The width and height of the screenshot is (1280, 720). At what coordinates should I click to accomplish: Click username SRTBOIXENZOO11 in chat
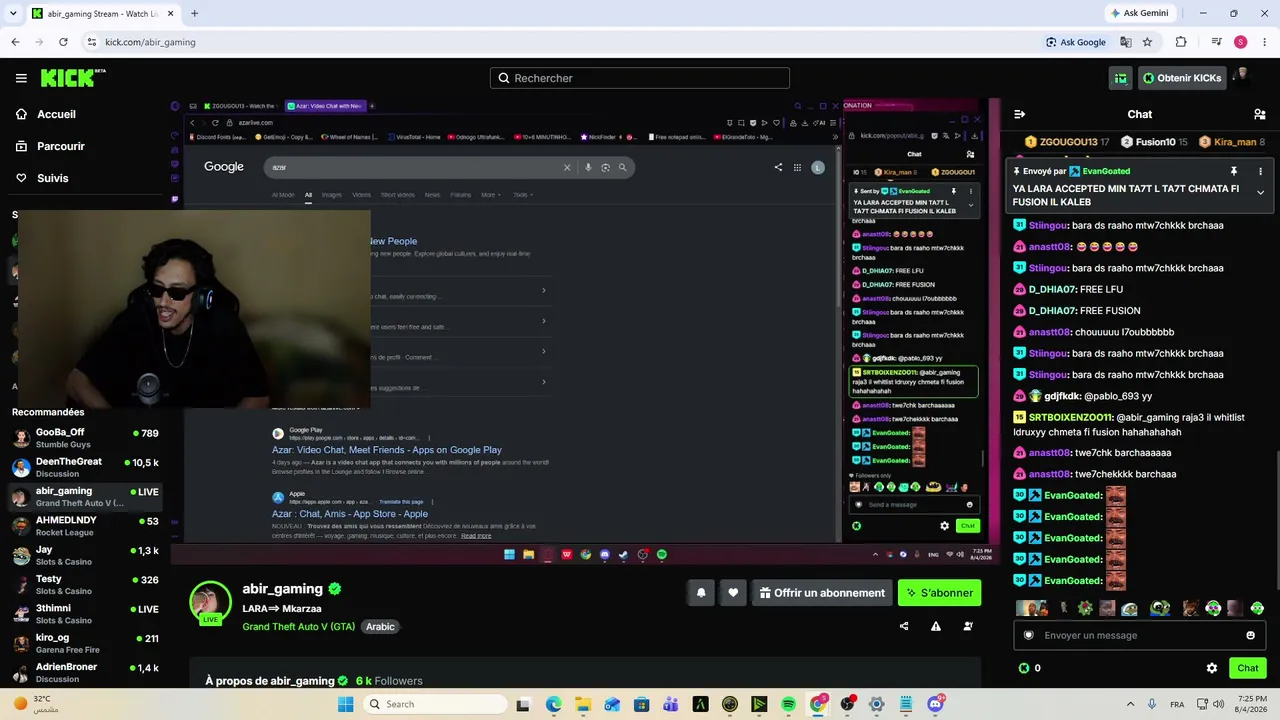pyautogui.click(x=1070, y=417)
